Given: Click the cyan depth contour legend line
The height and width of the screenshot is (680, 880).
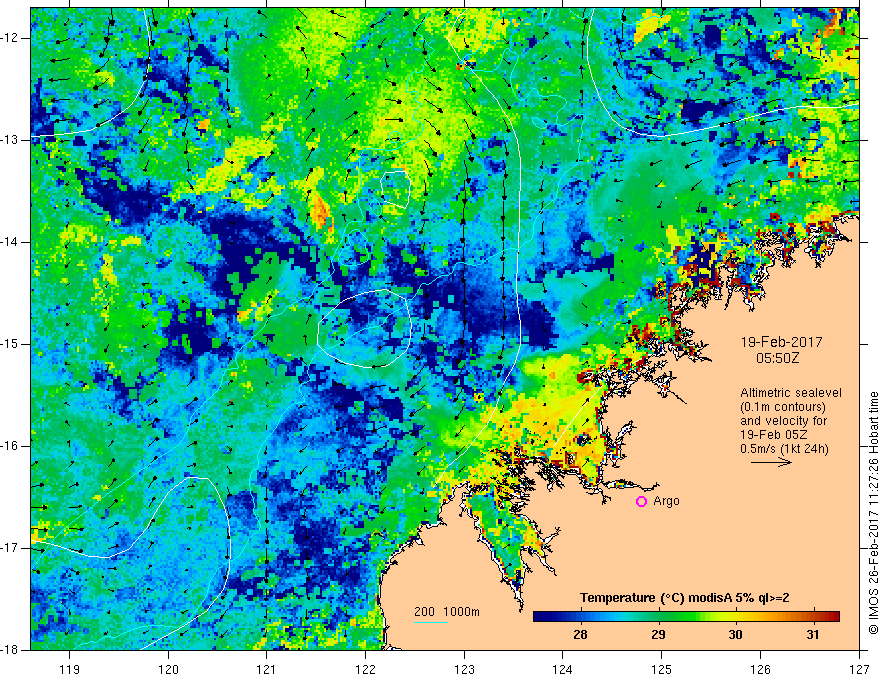Looking at the screenshot, I should tap(430, 622).
